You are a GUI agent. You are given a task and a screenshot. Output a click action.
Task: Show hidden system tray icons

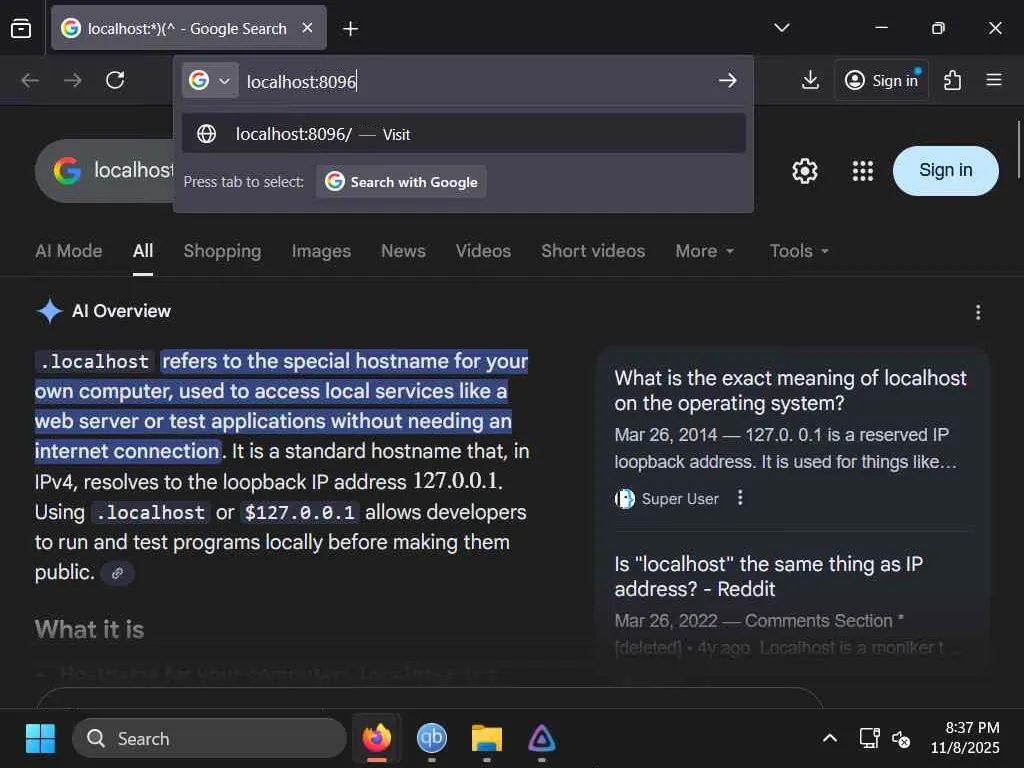[x=829, y=739]
